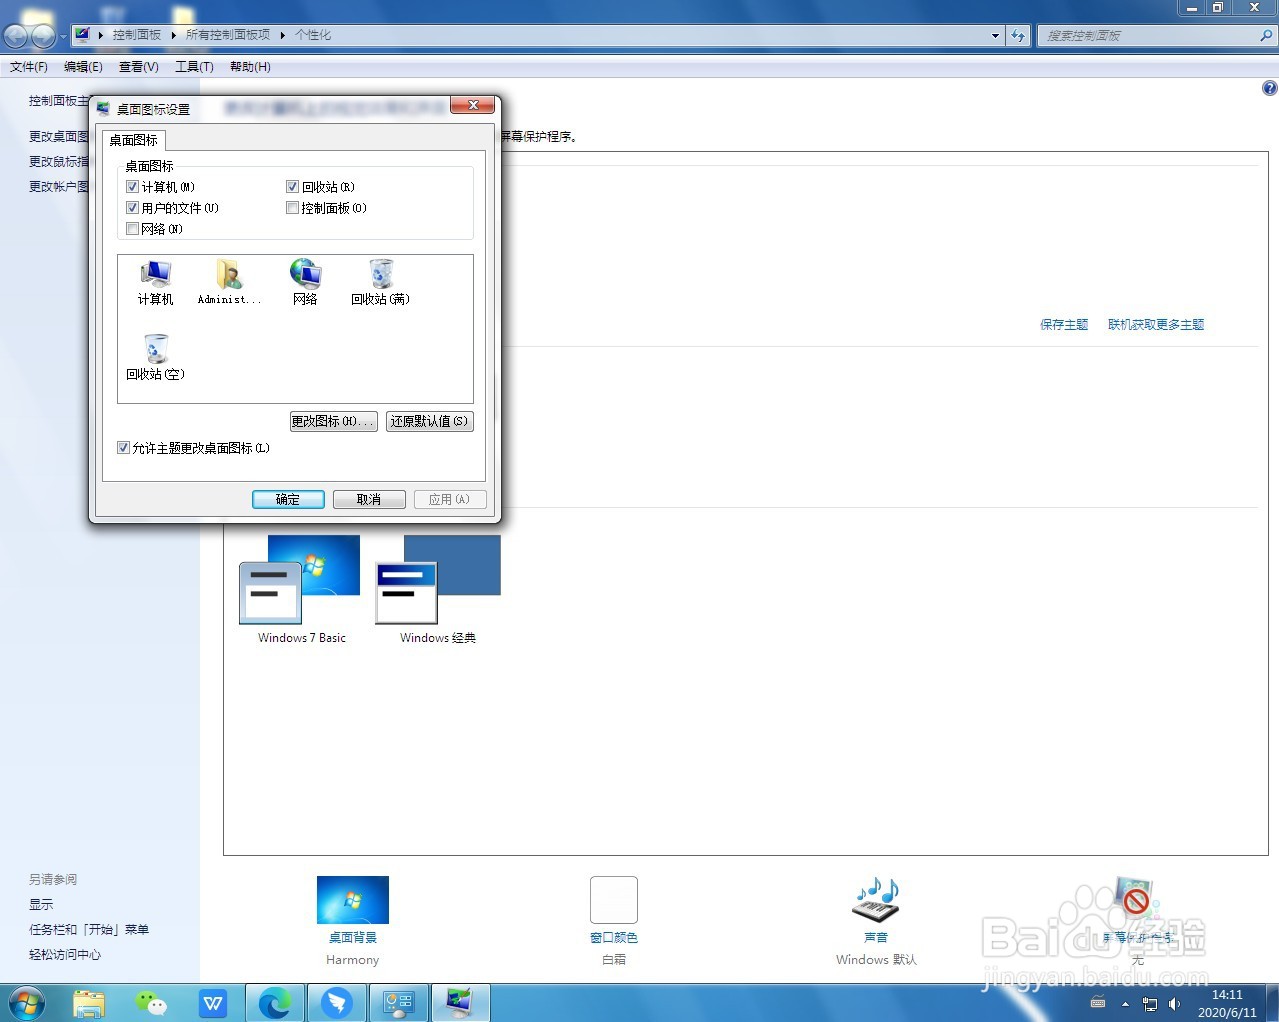Click the 更改图标 button
1279x1022 pixels.
tap(333, 421)
